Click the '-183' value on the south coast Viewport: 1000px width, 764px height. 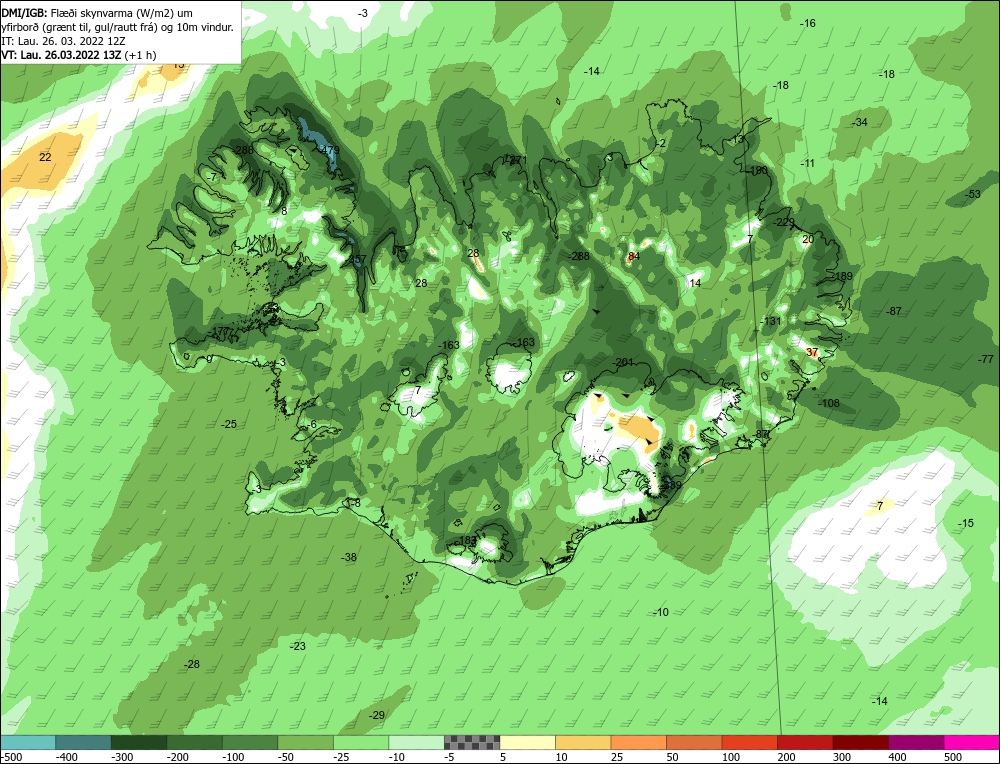466,541
